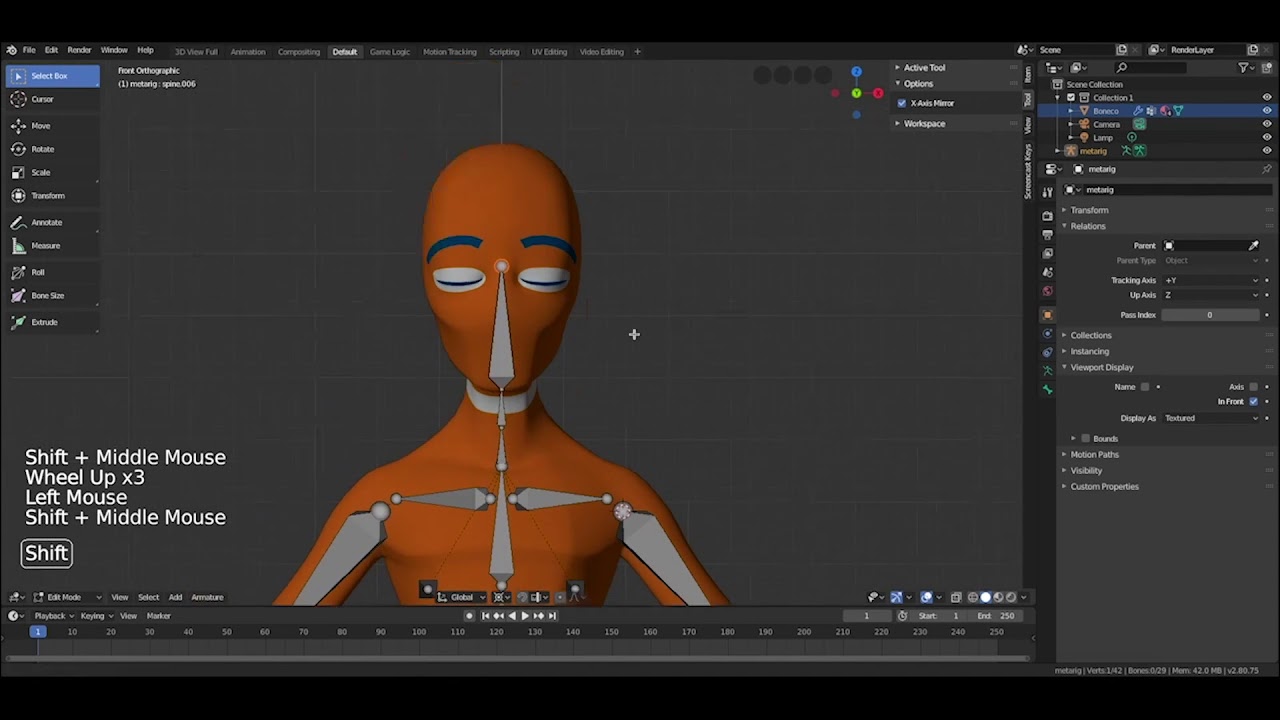Viewport: 1280px width, 720px height.
Task: Open the outliner filter options
Action: point(1245,68)
